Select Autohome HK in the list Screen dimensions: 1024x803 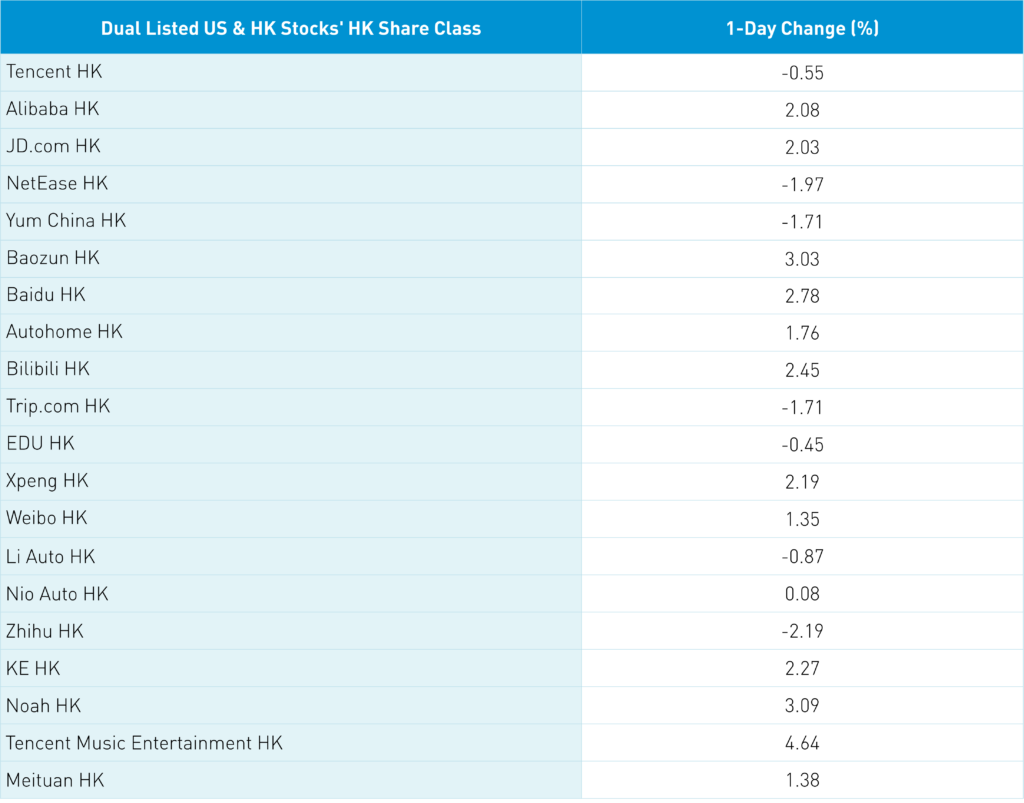coord(64,332)
